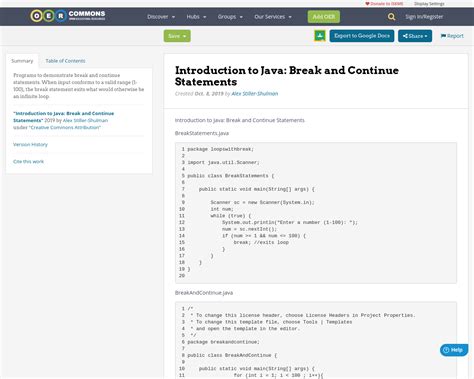Open the search magnifier icon
The width and height of the screenshot is (474, 379).
[391, 17]
